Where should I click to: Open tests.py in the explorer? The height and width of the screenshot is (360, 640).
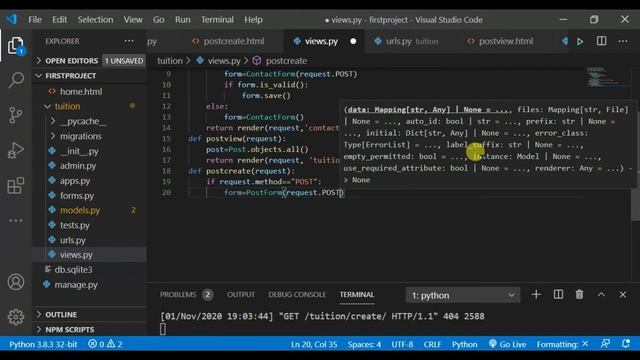coord(74,225)
